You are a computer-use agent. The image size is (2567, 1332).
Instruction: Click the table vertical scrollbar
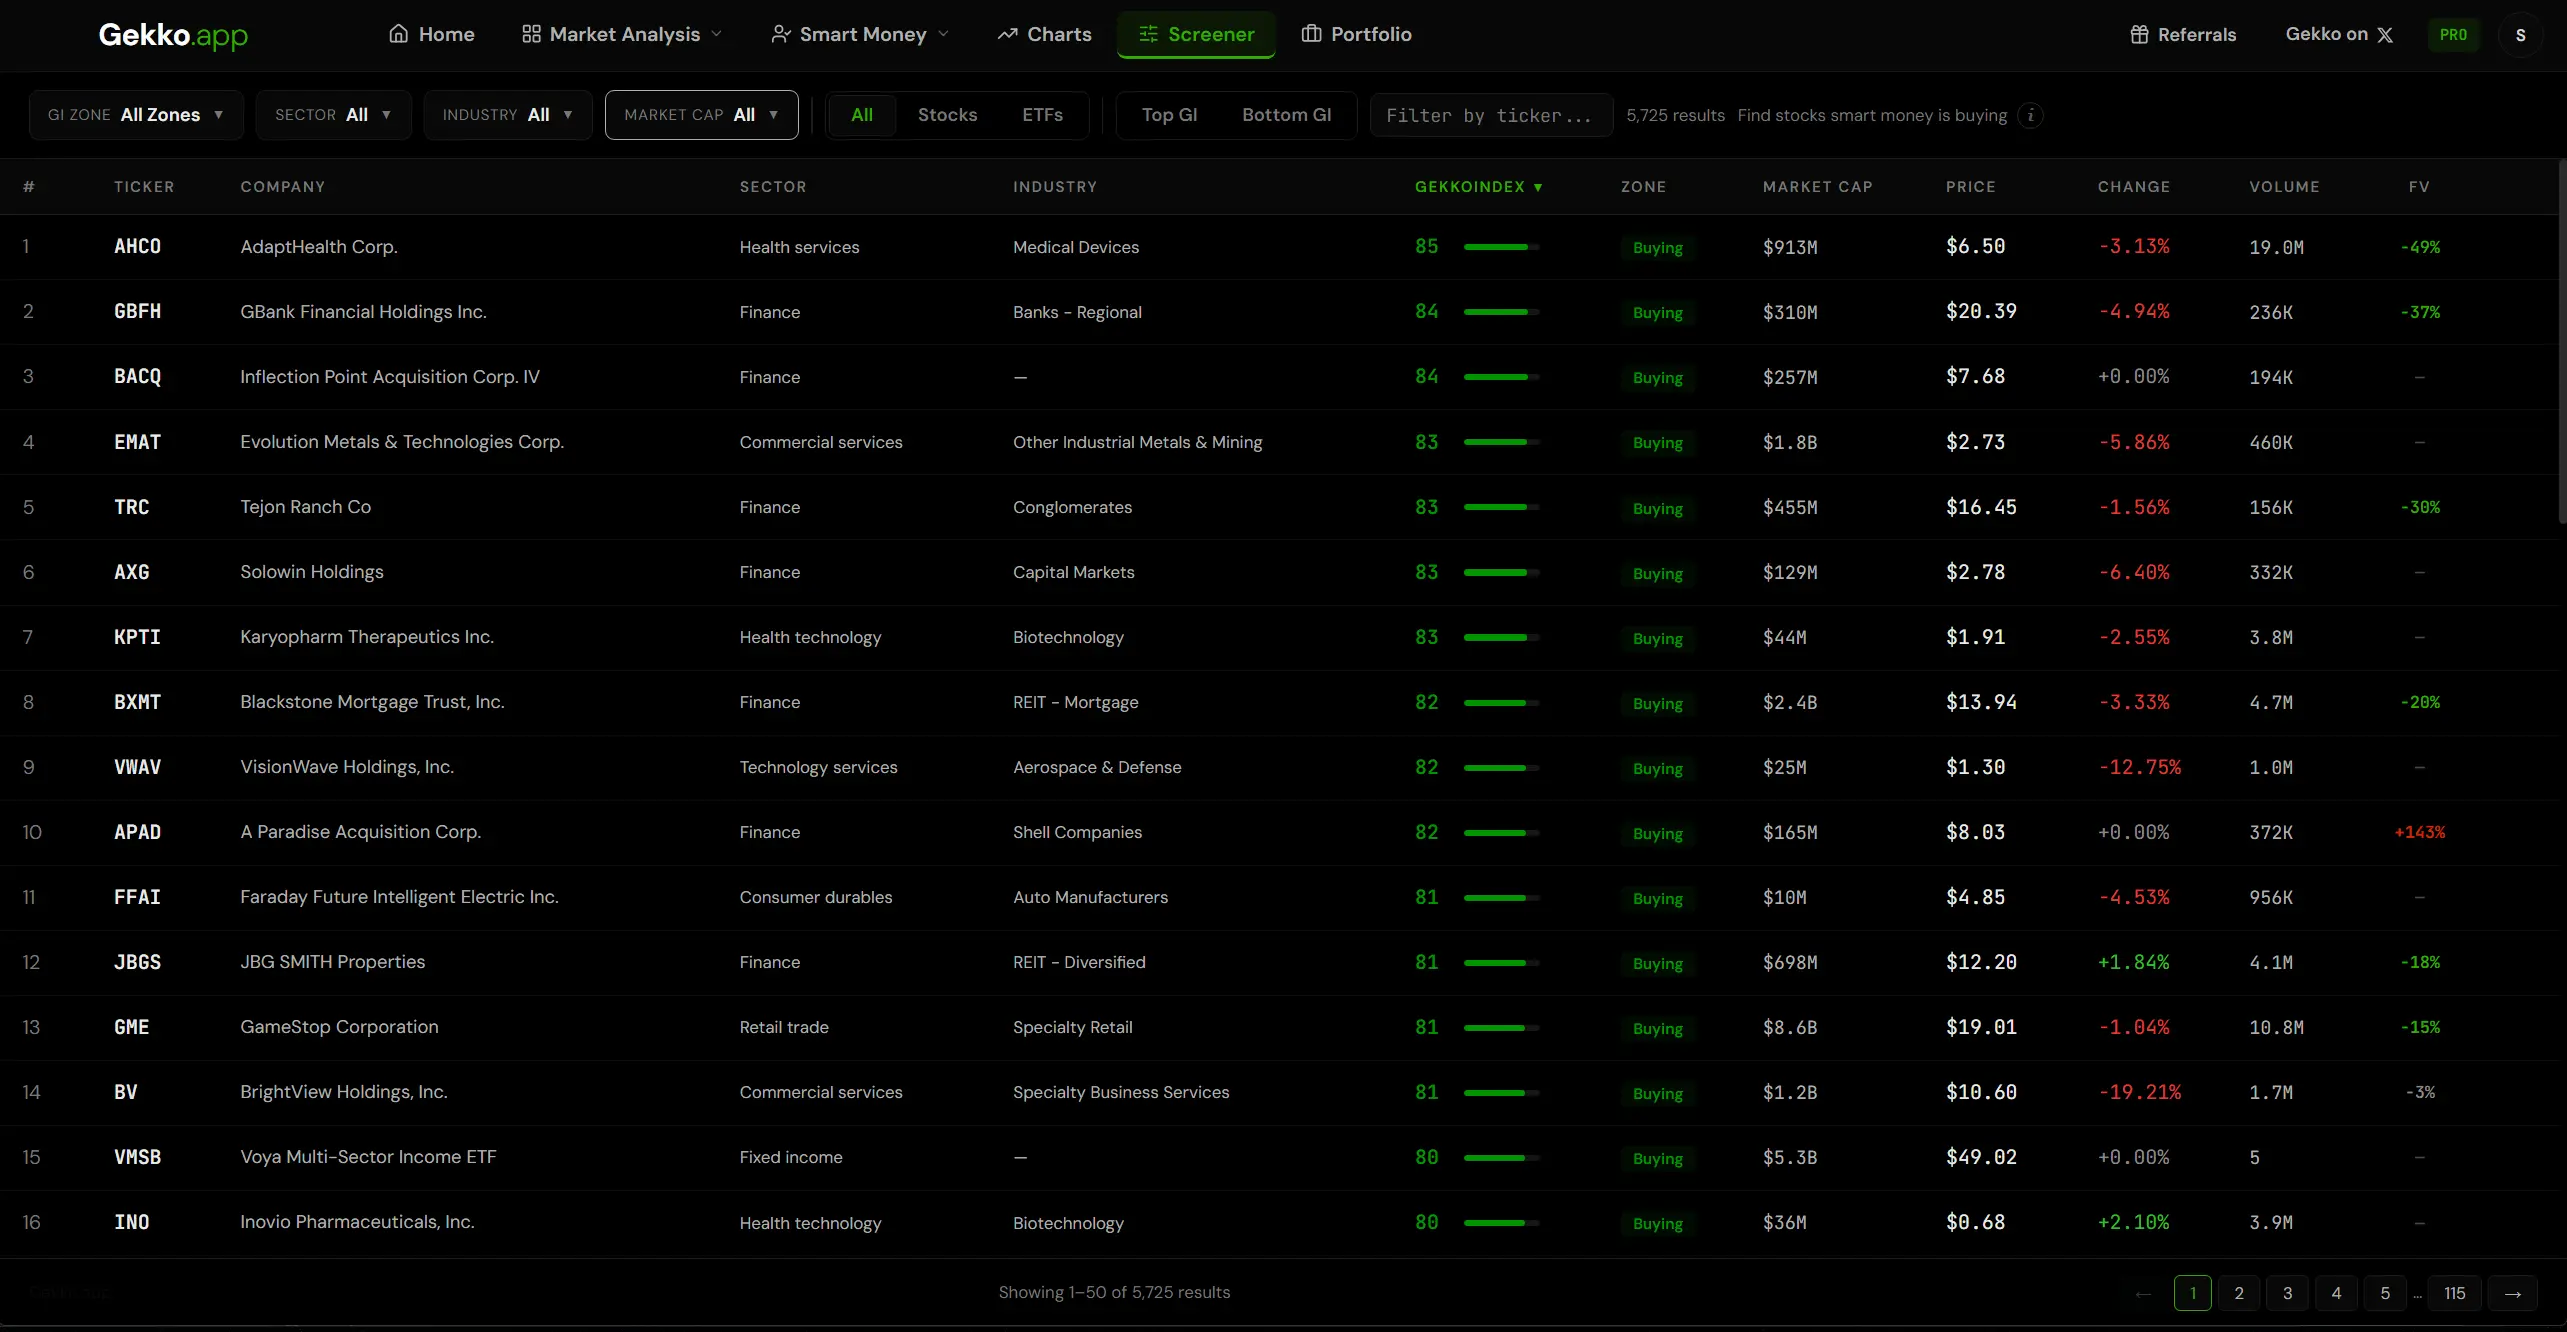point(2562,340)
